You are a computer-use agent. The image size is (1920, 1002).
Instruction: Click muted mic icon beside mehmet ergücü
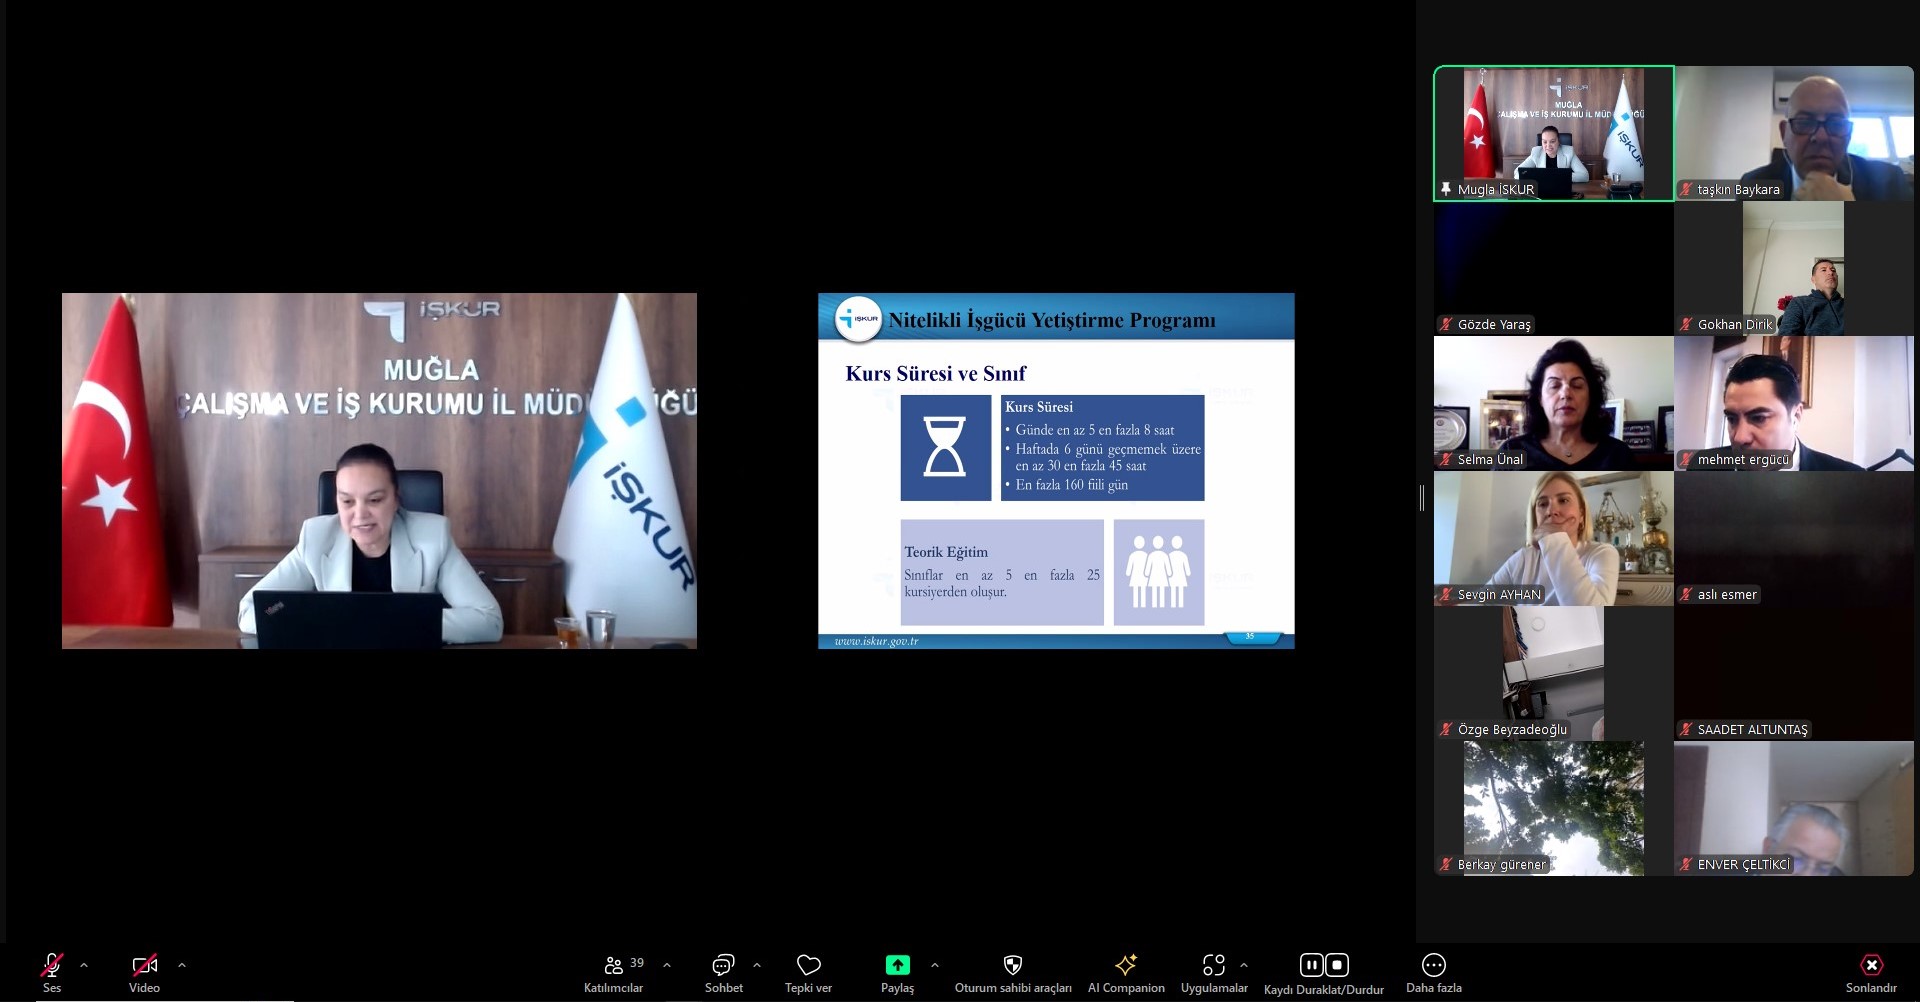1686,459
